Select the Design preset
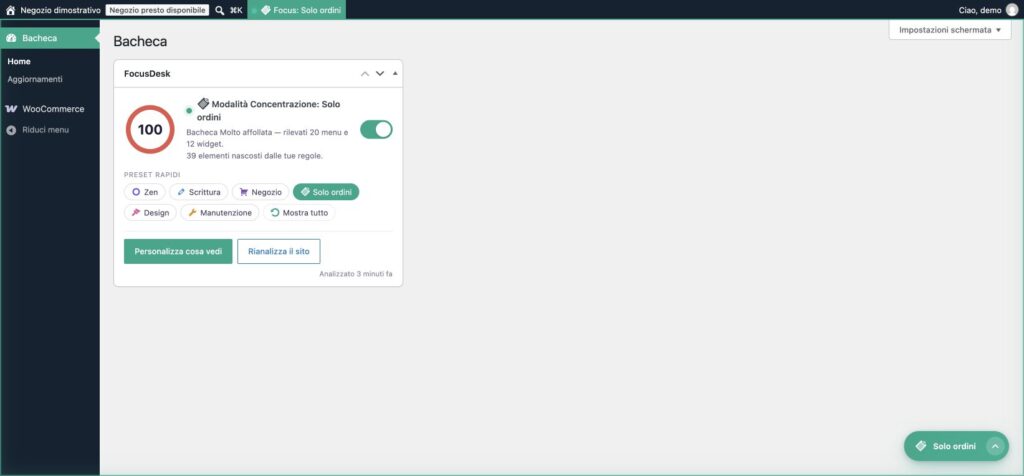Image resolution: width=1024 pixels, height=476 pixels. pyautogui.click(x=150, y=212)
